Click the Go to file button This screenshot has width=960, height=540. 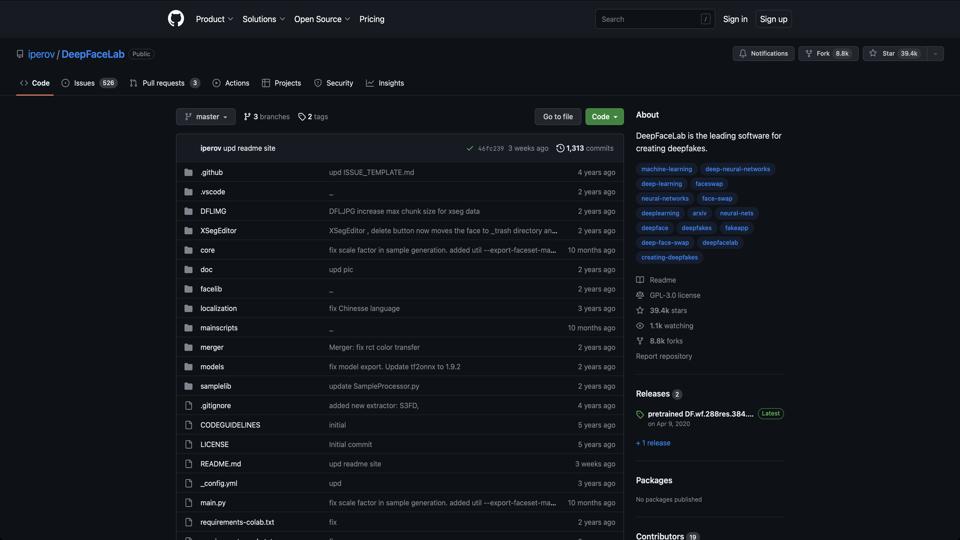(x=557, y=117)
